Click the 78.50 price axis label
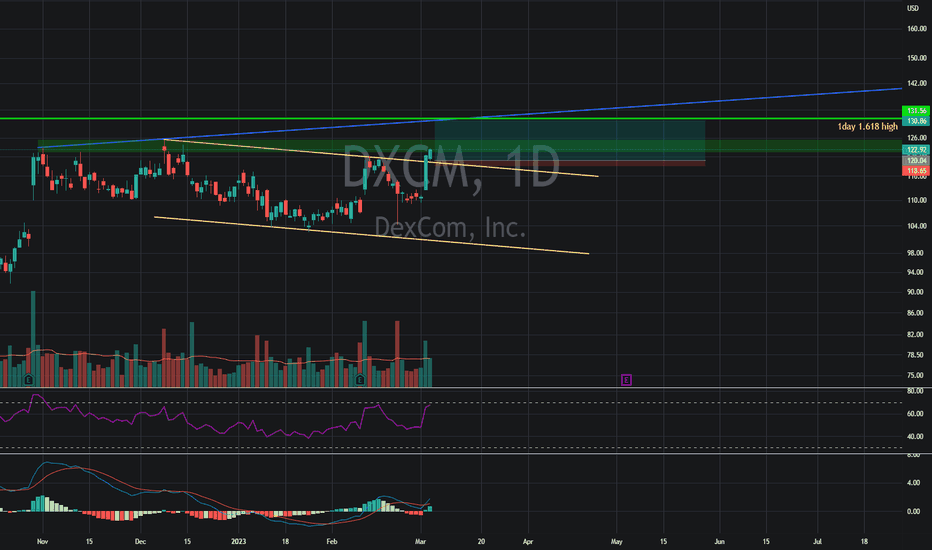This screenshot has width=932, height=550. (x=917, y=355)
